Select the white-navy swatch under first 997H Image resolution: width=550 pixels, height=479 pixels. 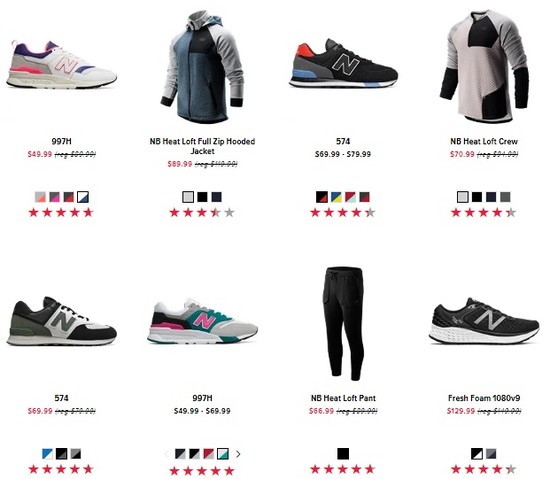[83, 197]
